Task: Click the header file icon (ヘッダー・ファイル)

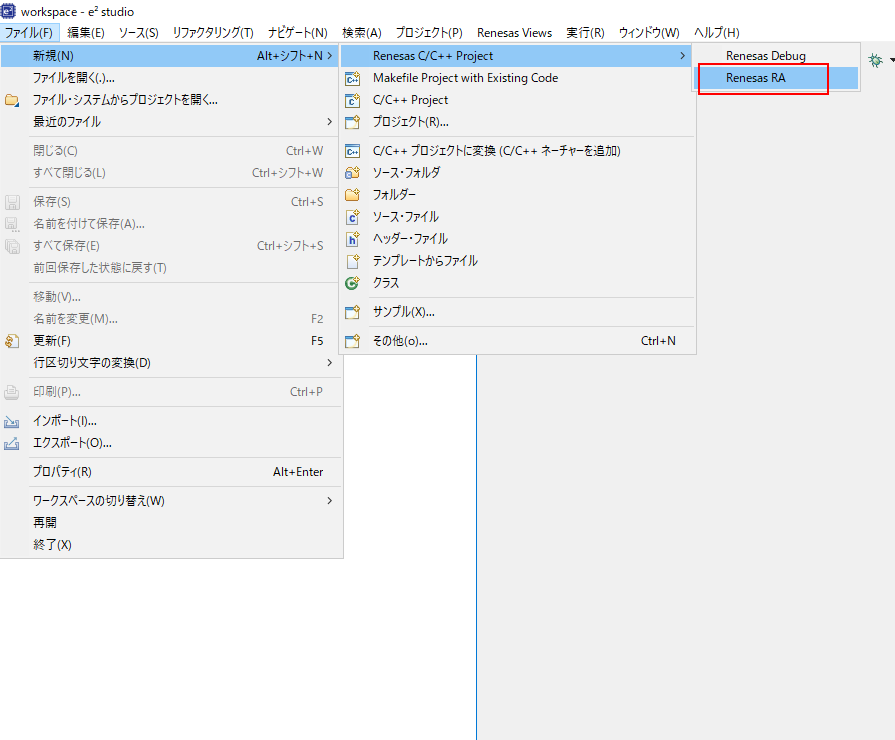Action: [352, 239]
